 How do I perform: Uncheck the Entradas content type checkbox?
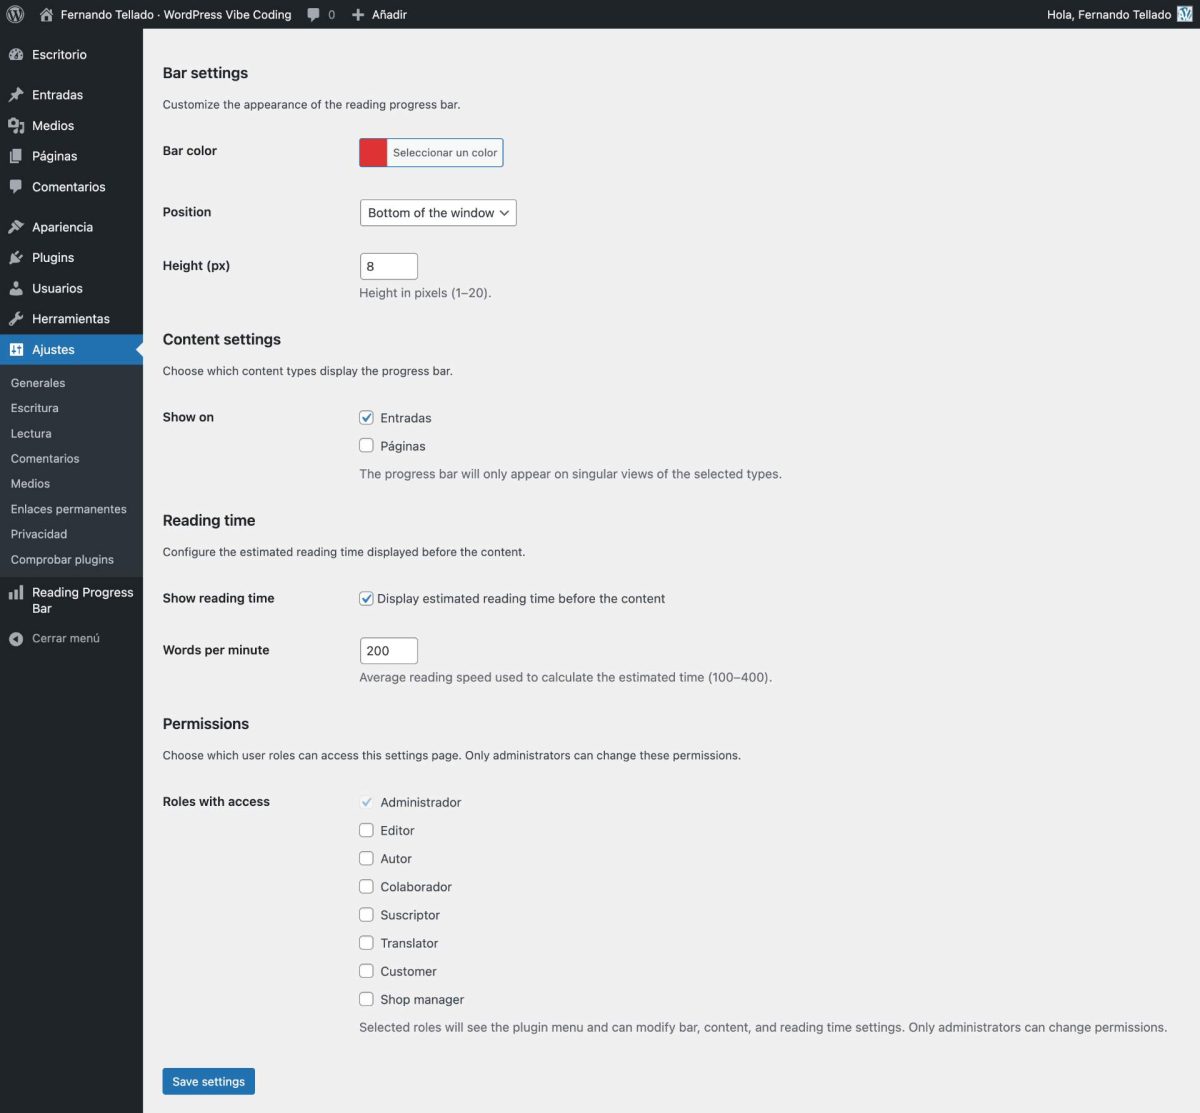[366, 417]
